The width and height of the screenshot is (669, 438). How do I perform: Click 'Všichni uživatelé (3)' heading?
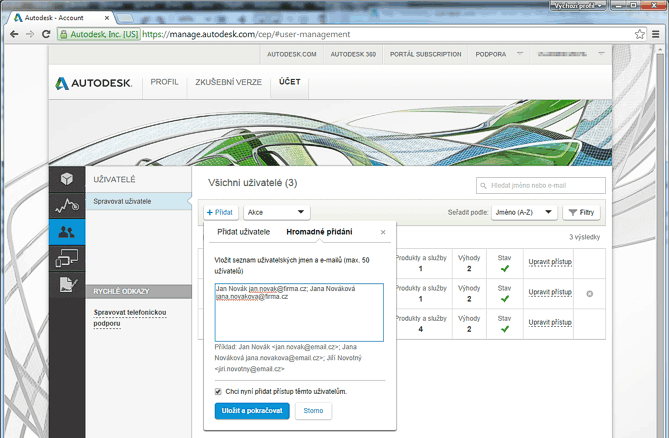tap(253, 183)
